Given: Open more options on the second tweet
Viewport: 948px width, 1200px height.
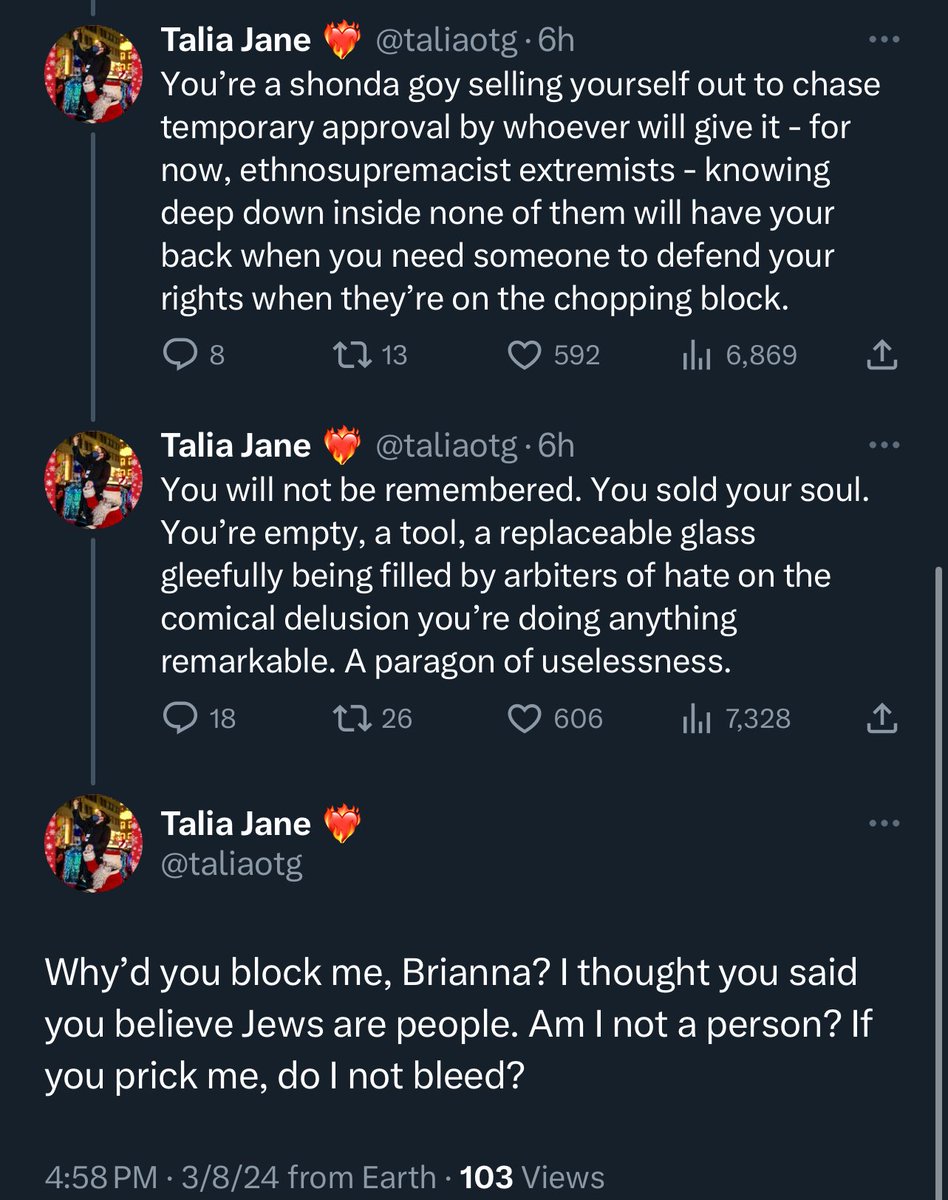Looking at the screenshot, I should [x=883, y=446].
